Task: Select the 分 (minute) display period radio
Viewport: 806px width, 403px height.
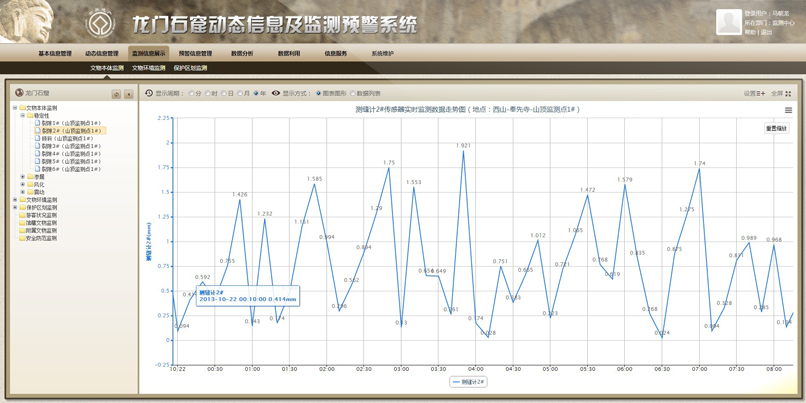Action: coord(192,93)
